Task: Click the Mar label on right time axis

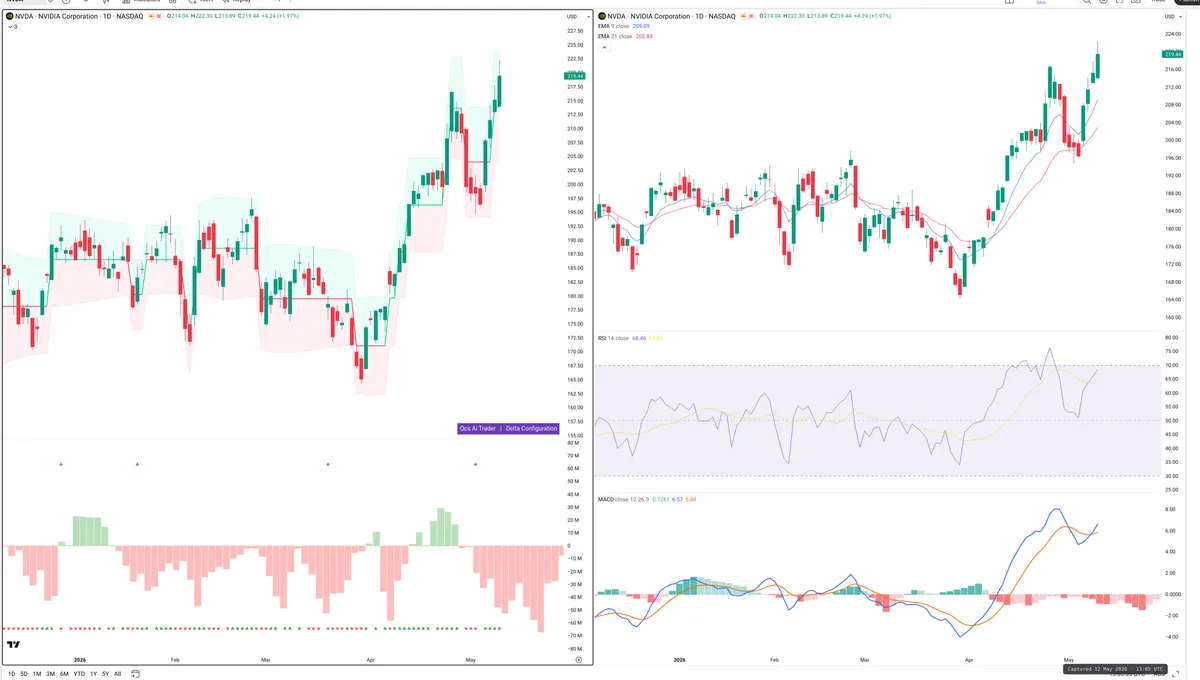Action: [865, 660]
